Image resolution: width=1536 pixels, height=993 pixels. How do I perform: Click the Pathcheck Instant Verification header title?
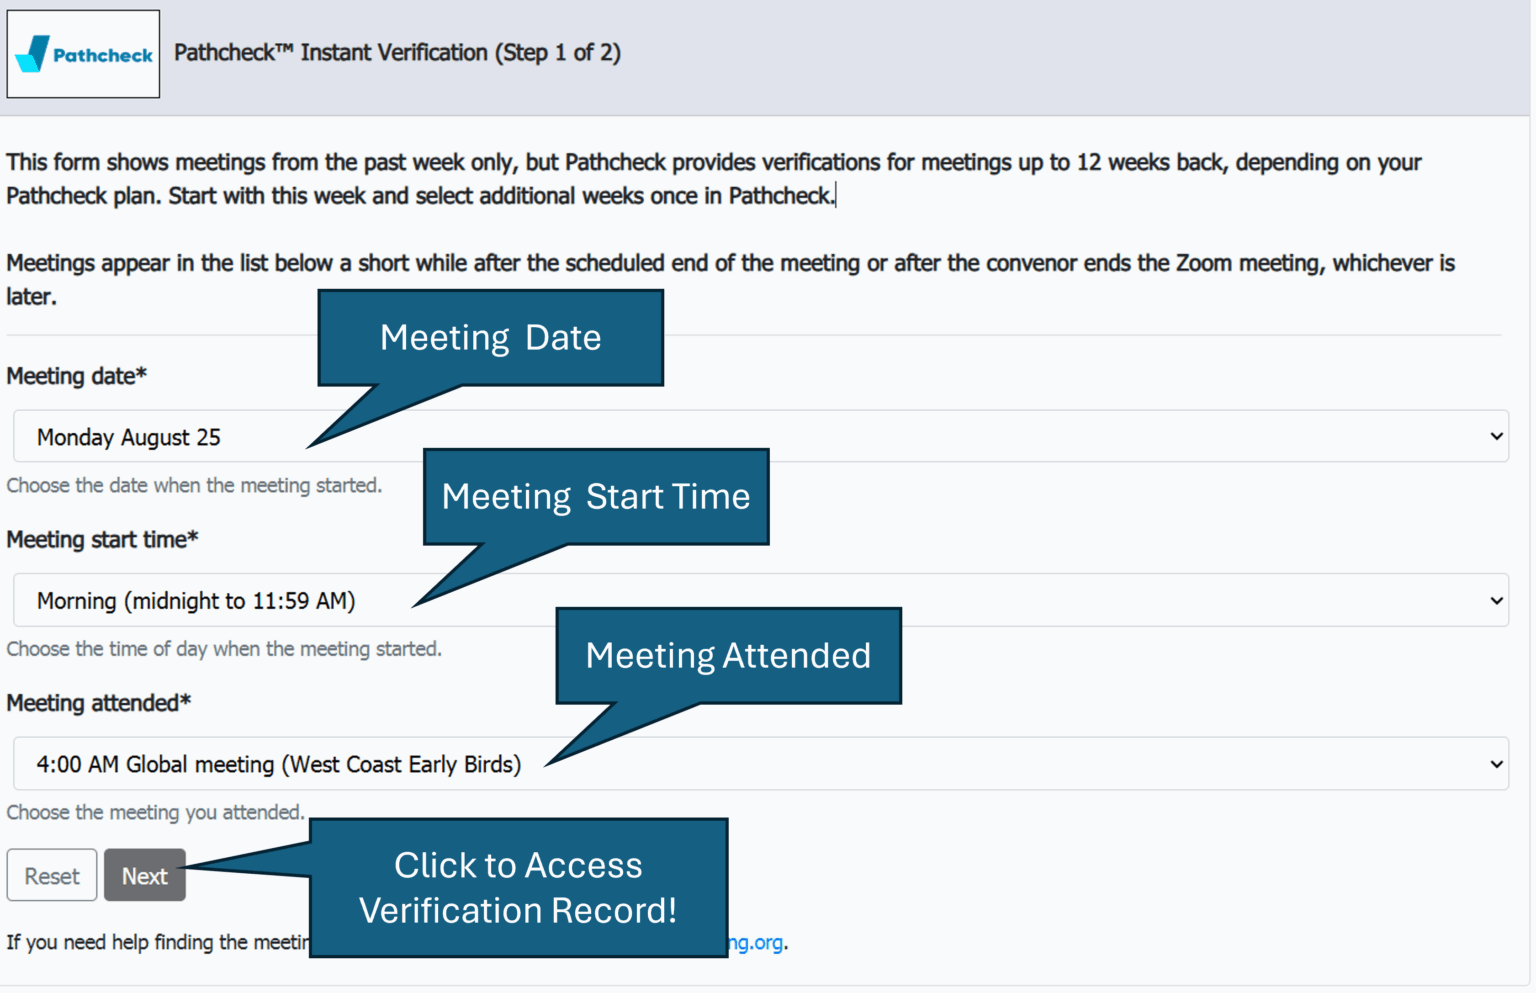(x=397, y=52)
